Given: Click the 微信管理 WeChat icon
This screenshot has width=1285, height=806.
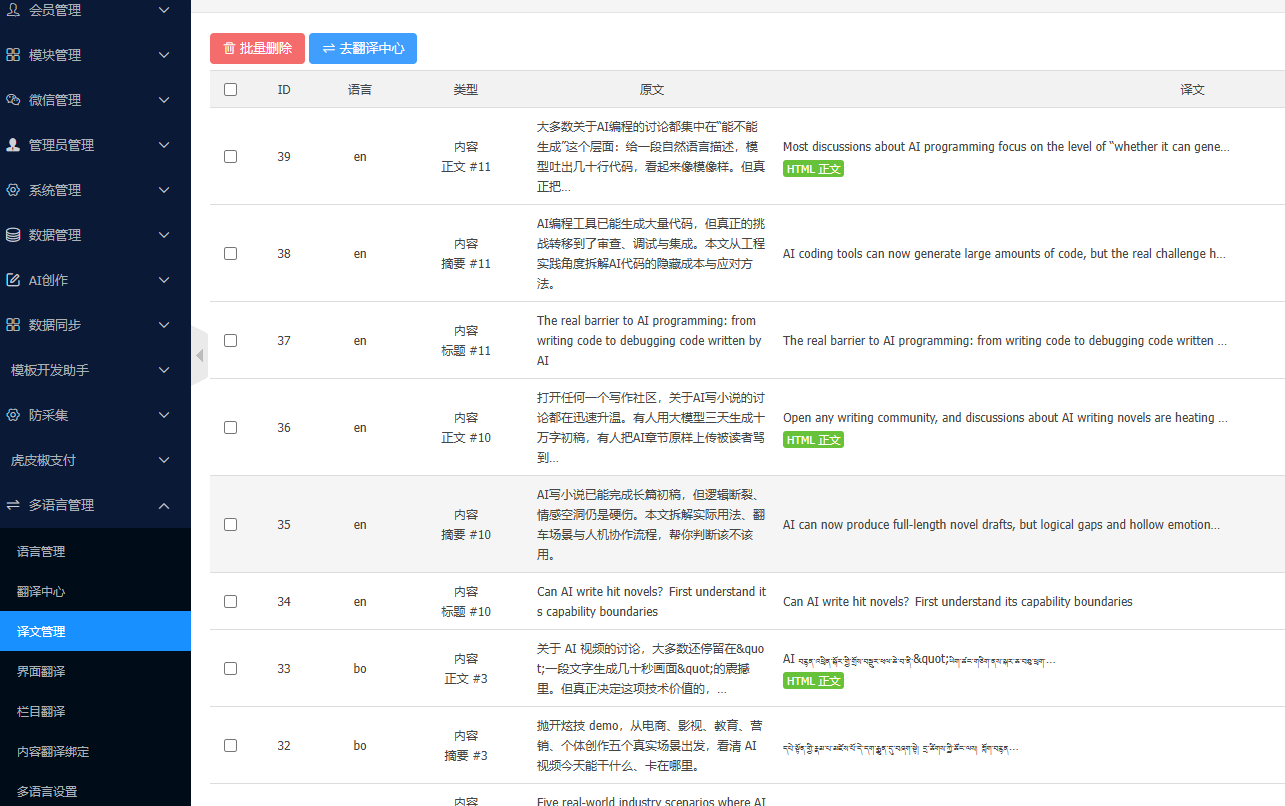Looking at the screenshot, I should 13,100.
